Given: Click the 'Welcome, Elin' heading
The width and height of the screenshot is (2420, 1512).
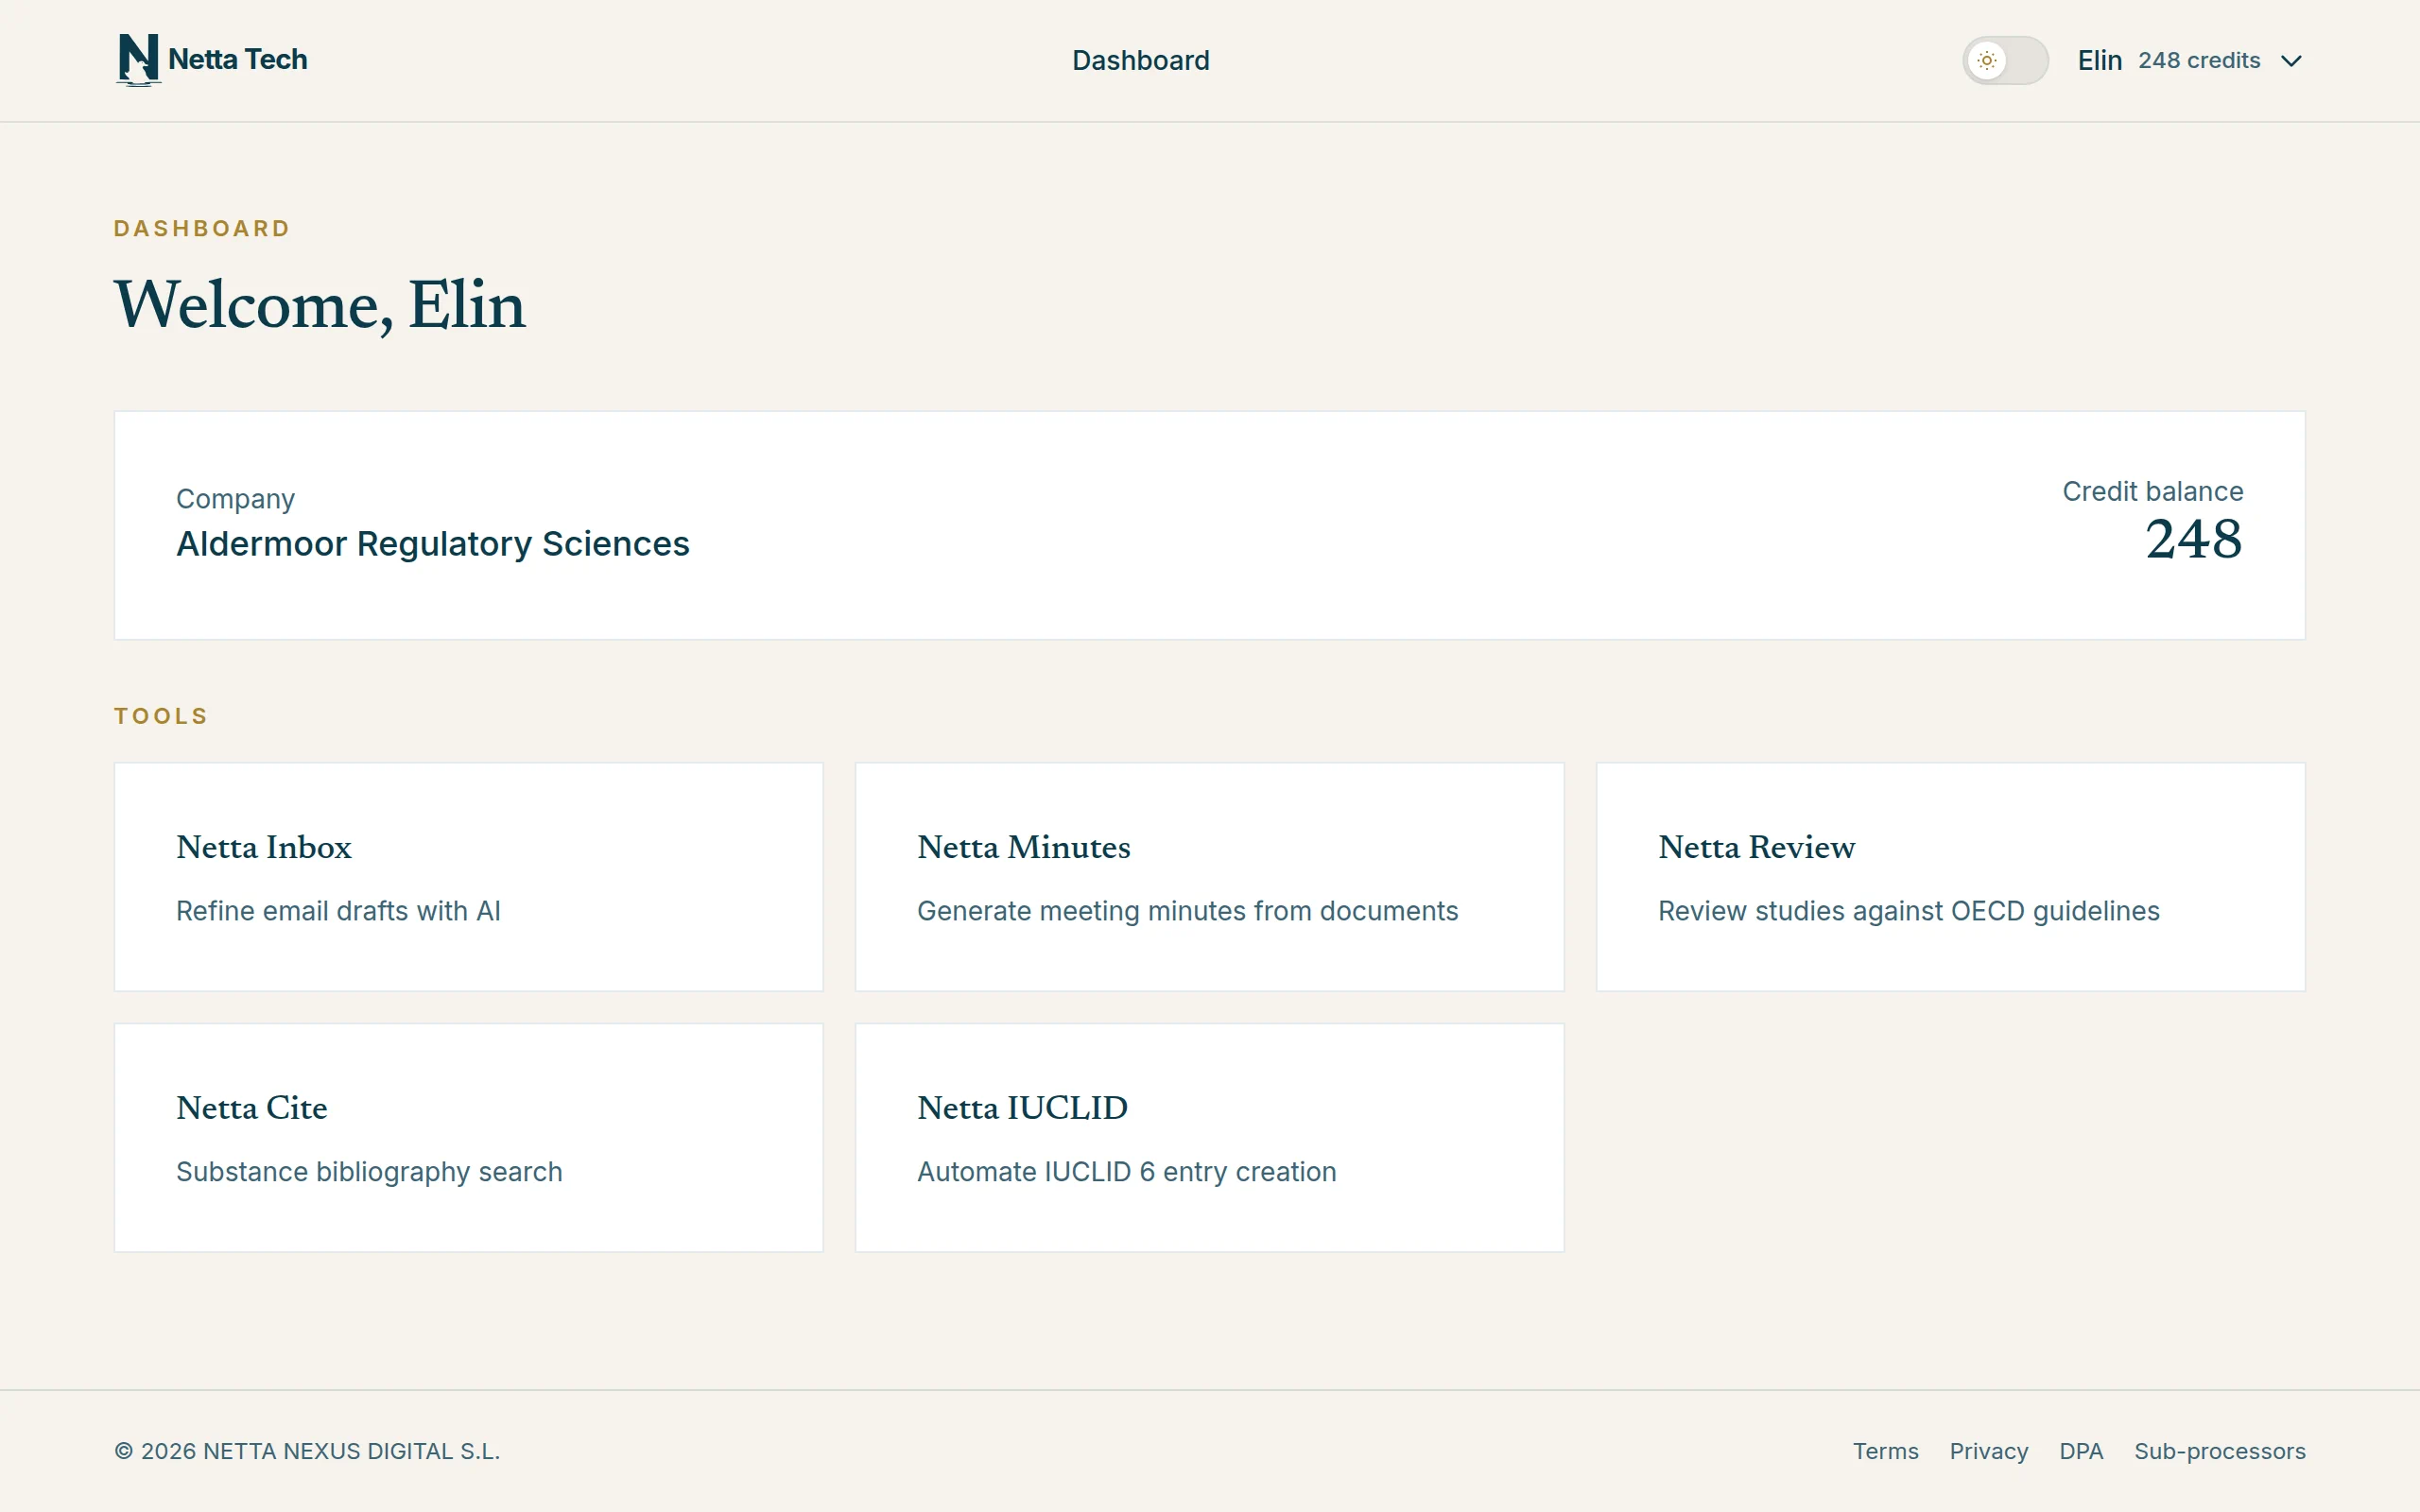Looking at the screenshot, I should click(x=320, y=304).
